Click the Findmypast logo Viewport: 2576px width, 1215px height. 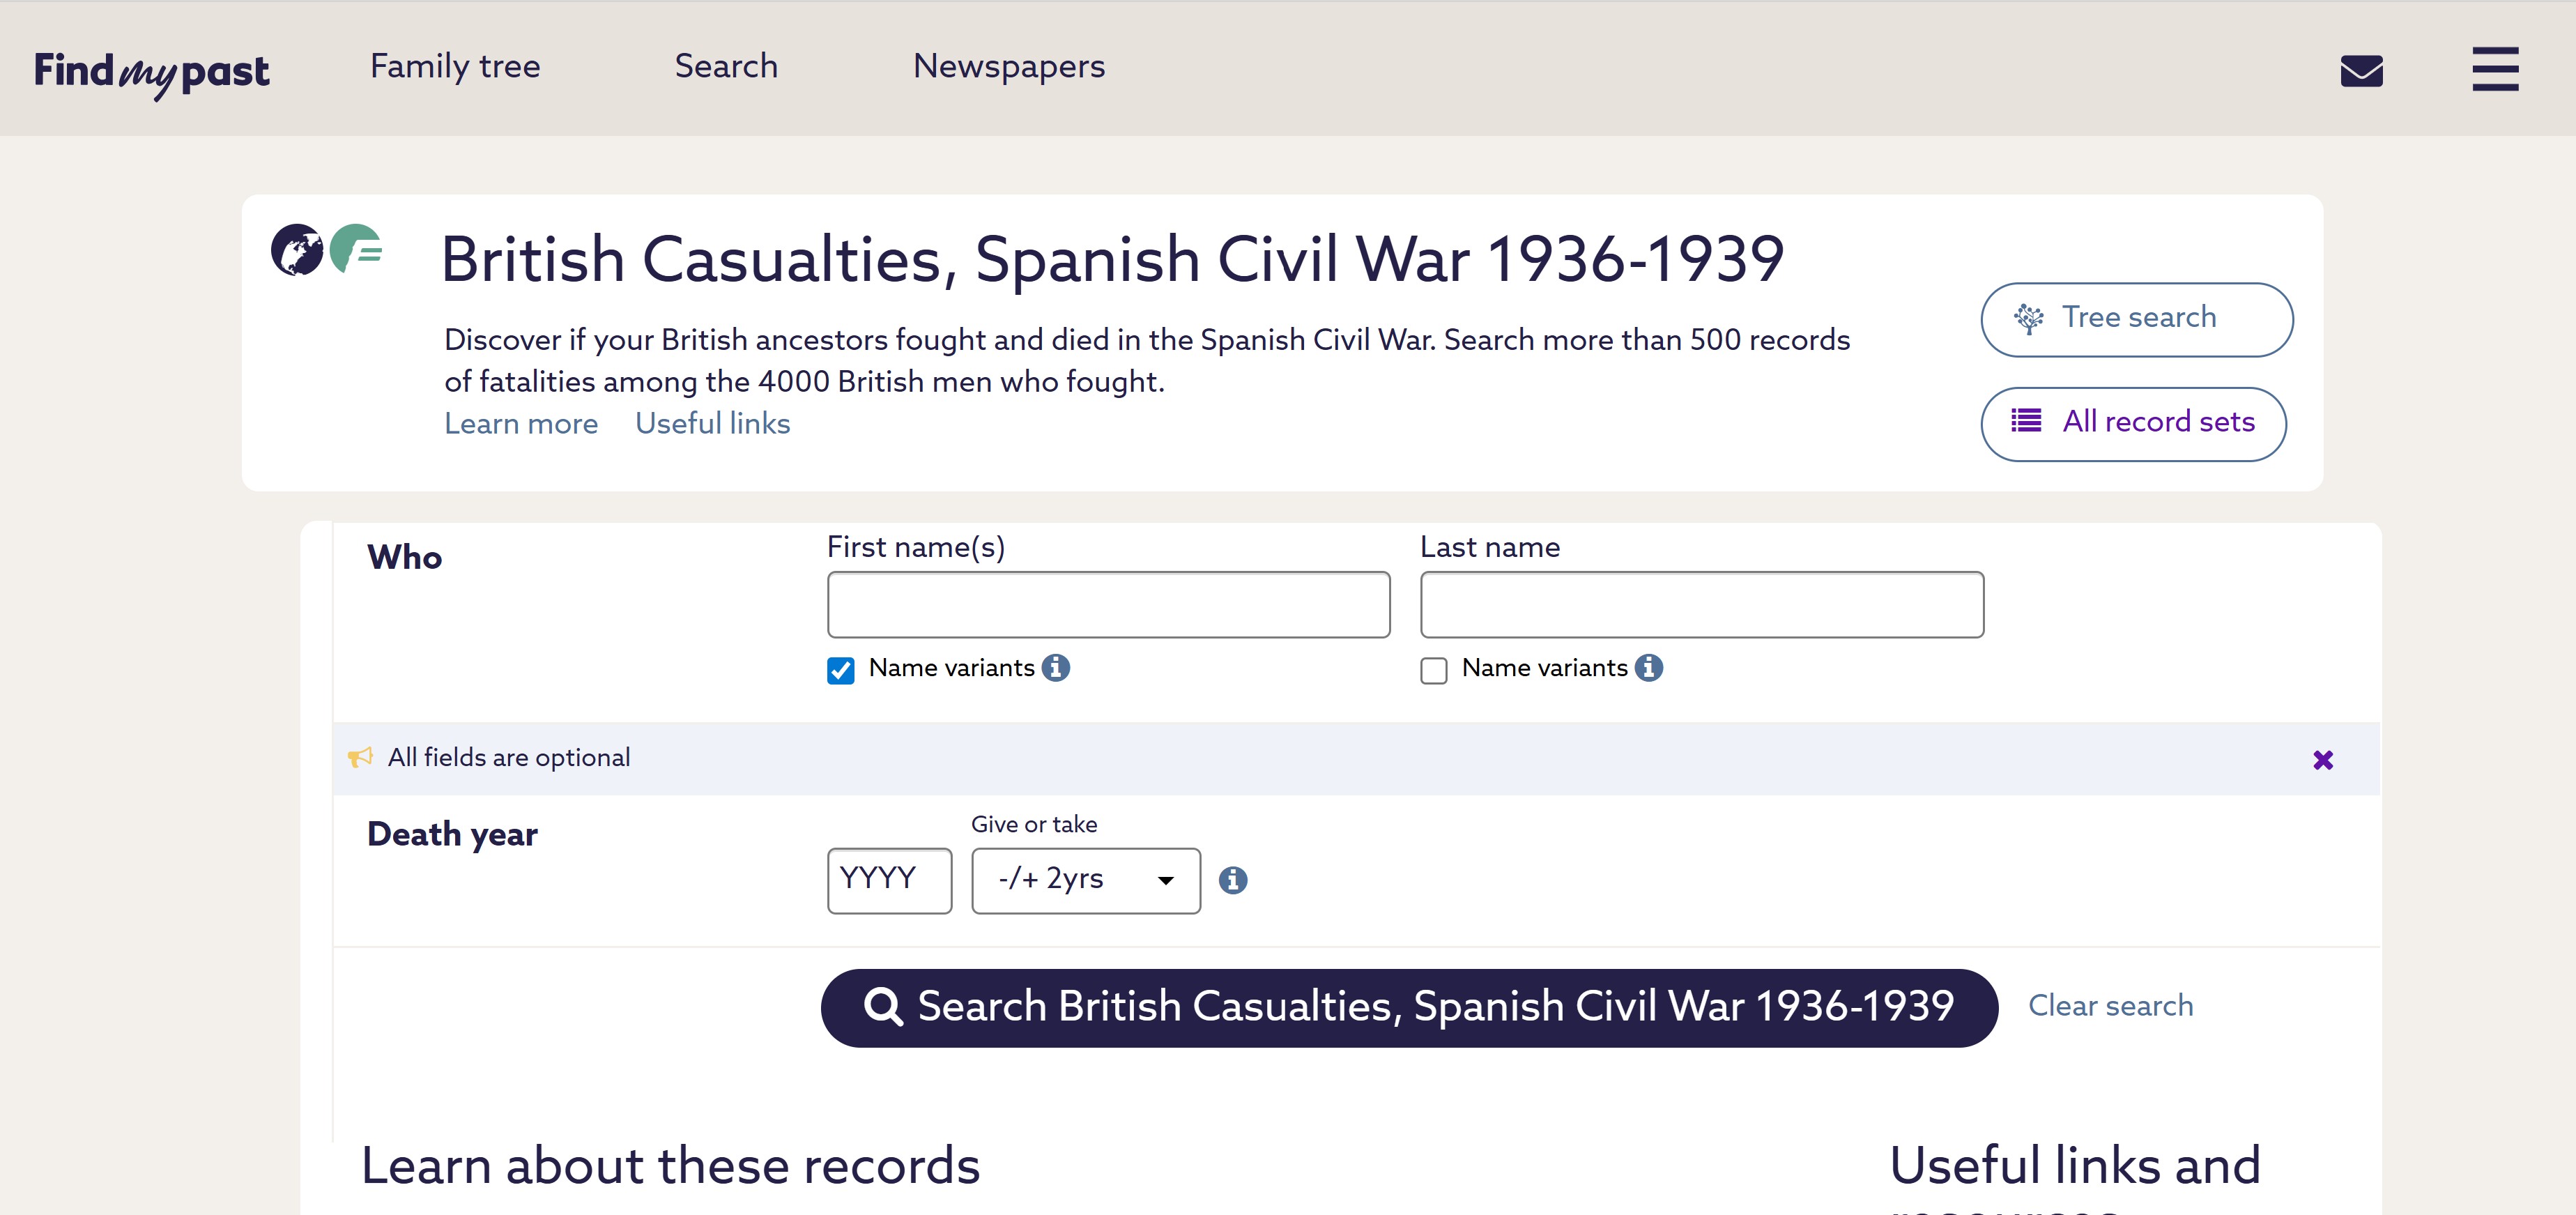151,72
